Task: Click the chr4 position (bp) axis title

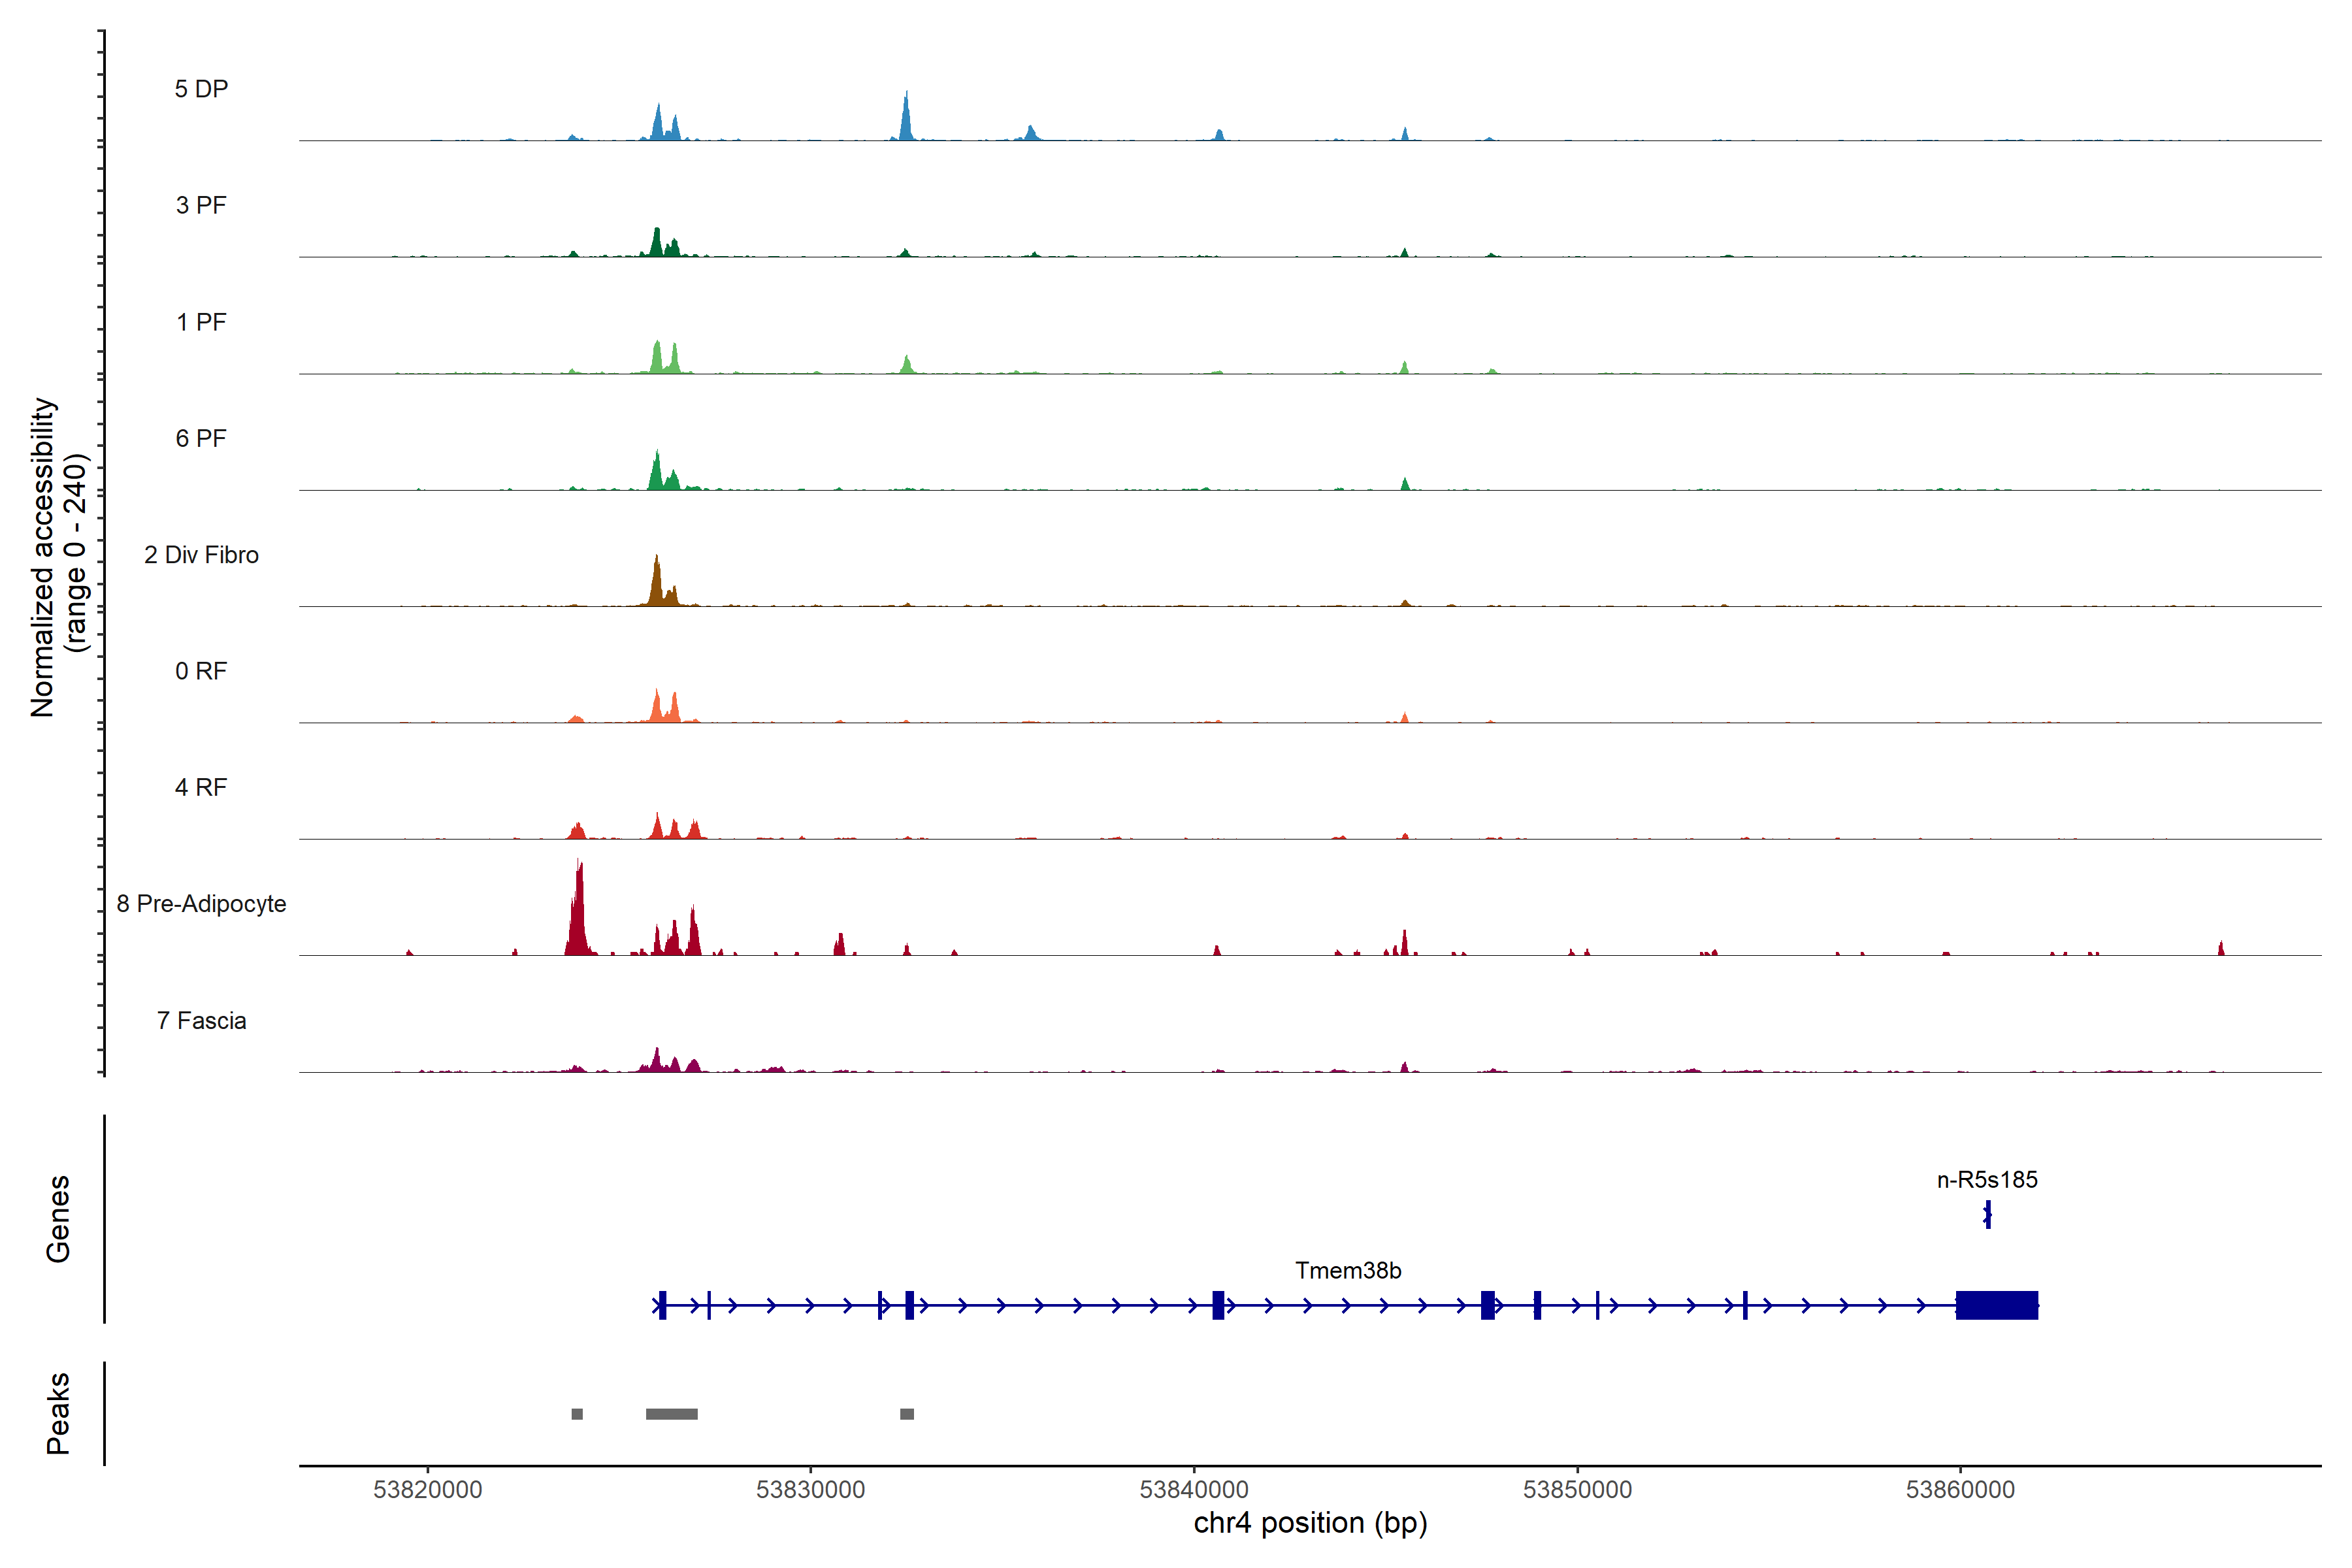Action: 1310,1523
